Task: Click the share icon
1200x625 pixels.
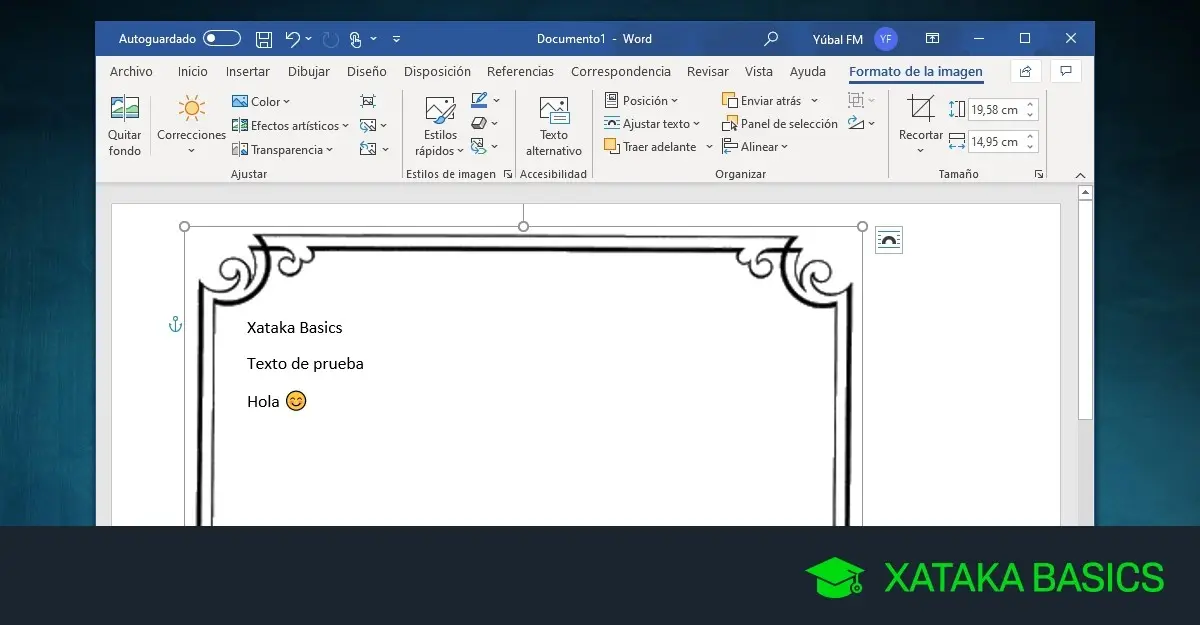Action: [x=1025, y=71]
